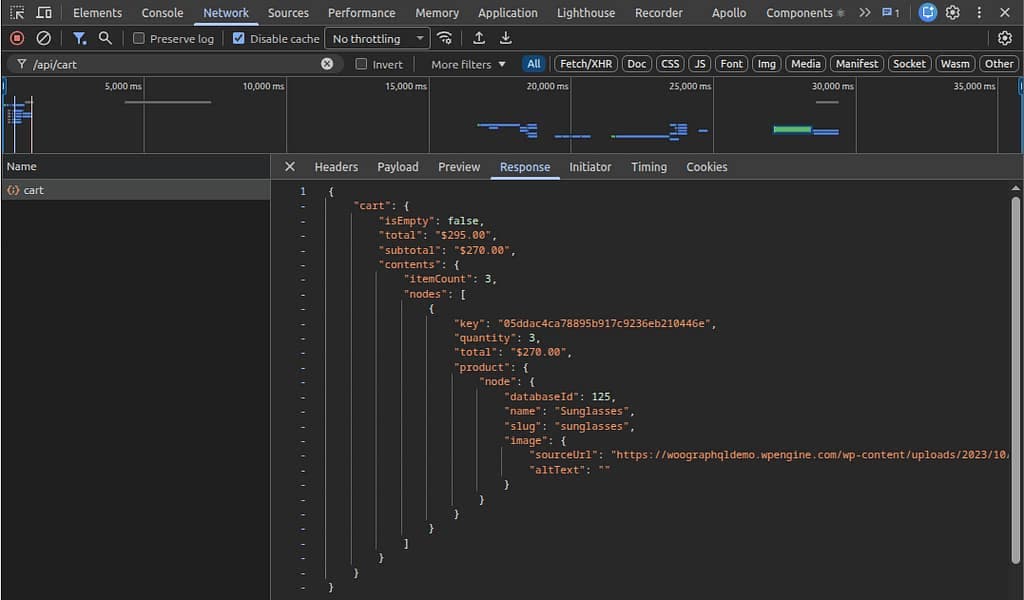The image size is (1024, 600).
Task: Open Network panel settings gear
Action: pos(1004,39)
